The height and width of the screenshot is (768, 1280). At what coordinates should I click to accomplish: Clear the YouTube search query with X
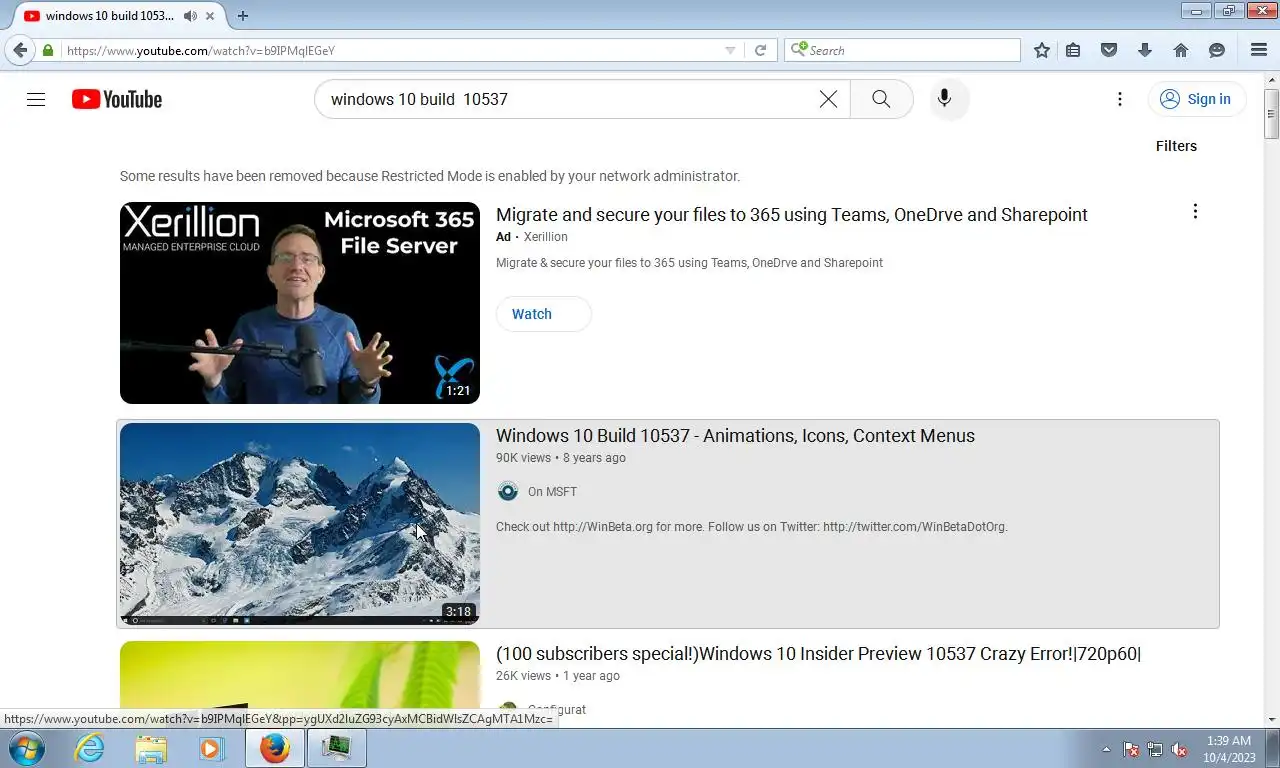click(x=828, y=99)
